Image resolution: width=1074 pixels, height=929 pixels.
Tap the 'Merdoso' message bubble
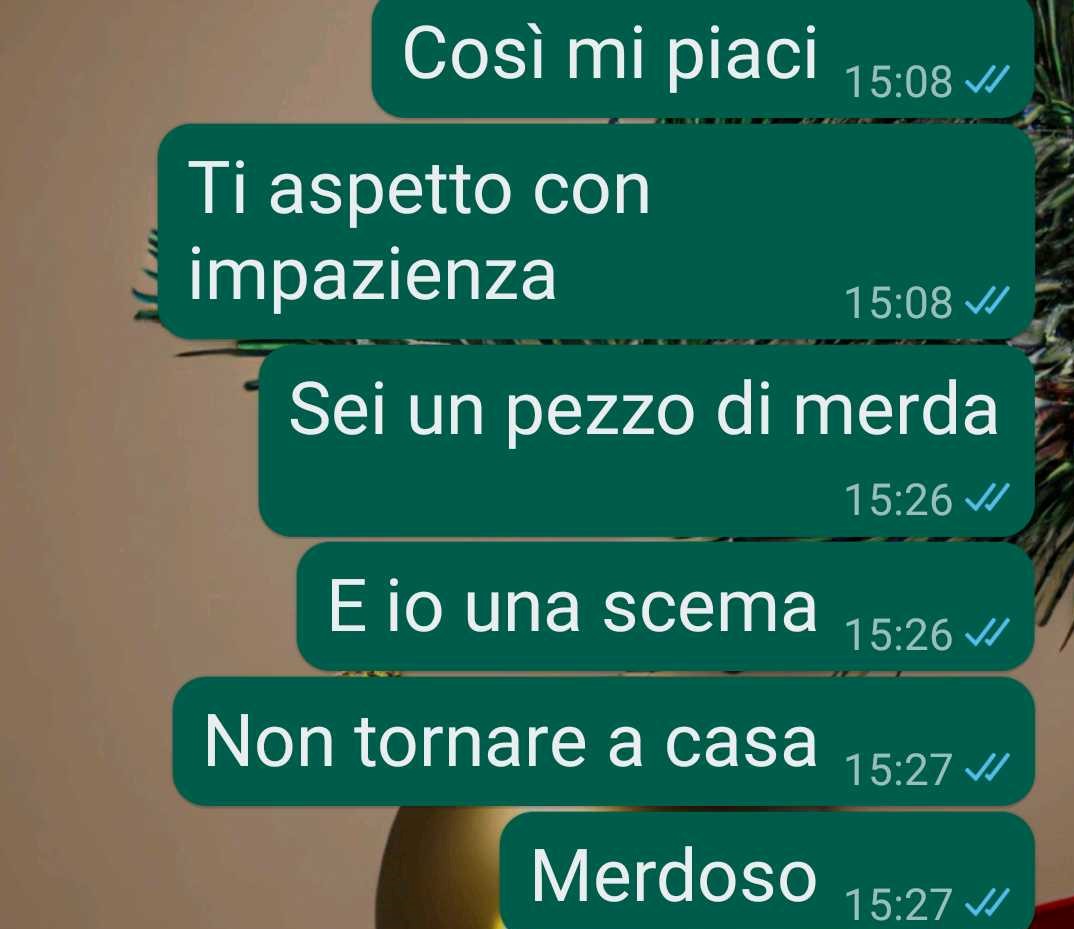click(x=767, y=870)
